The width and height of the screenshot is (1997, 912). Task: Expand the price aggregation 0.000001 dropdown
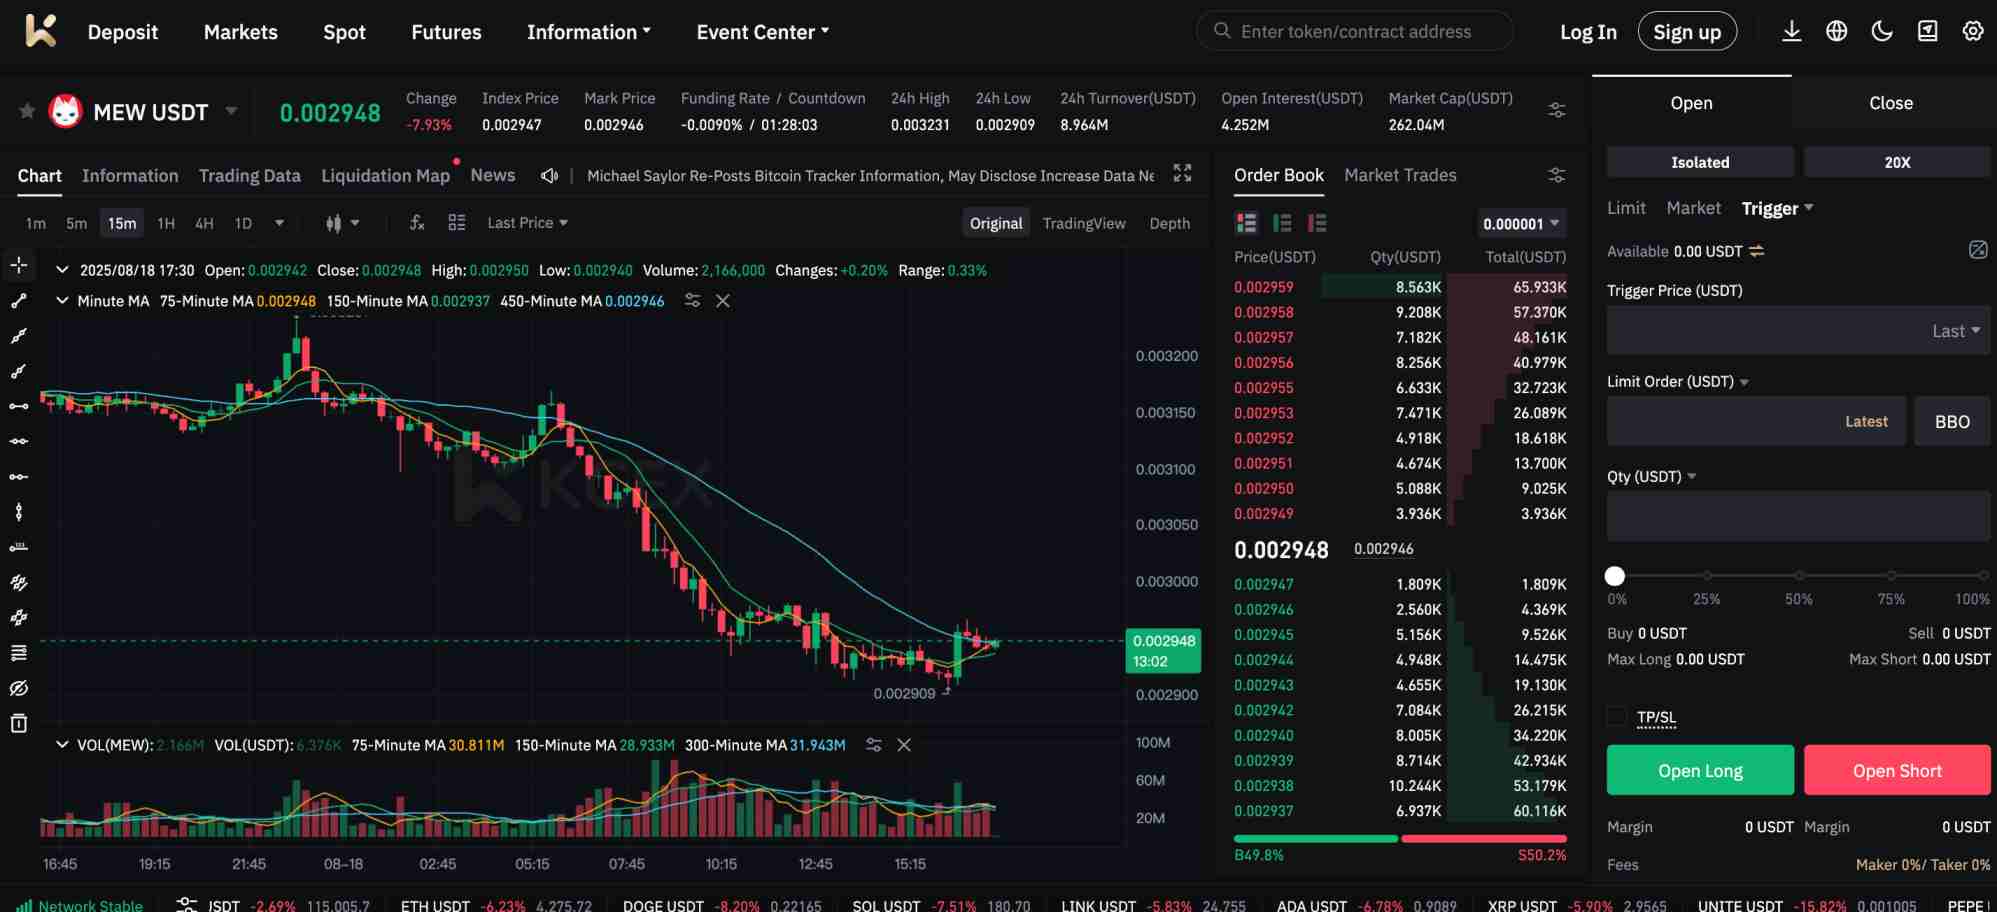tap(1520, 224)
